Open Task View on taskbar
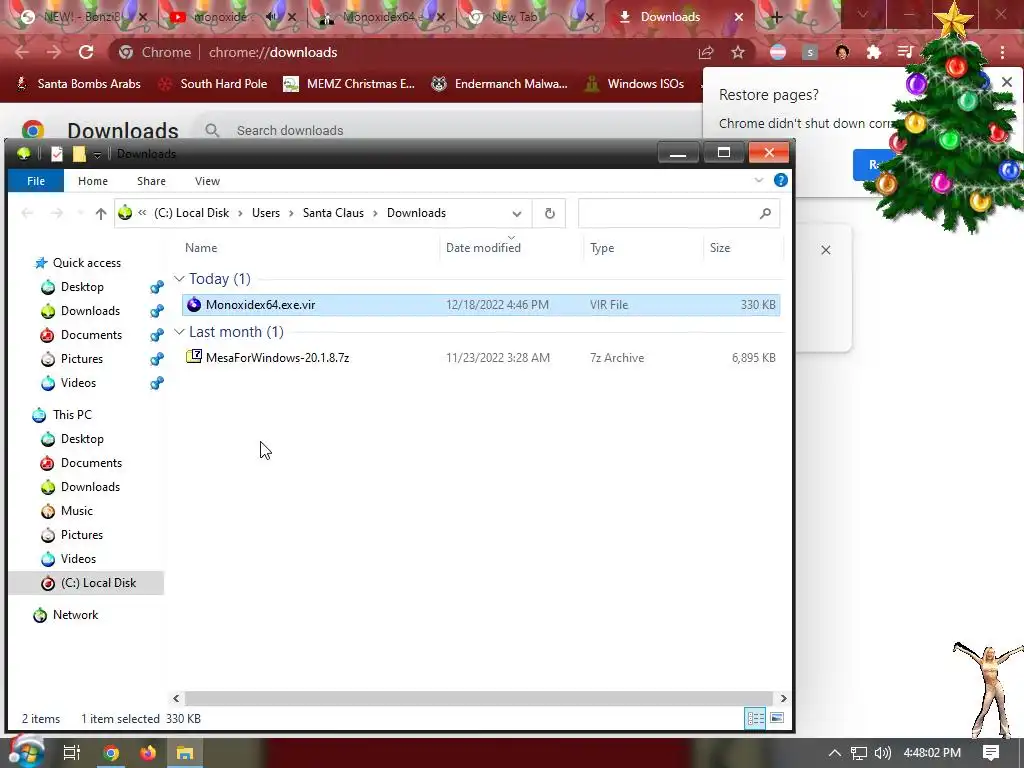Viewport: 1024px width, 768px height. [72, 753]
